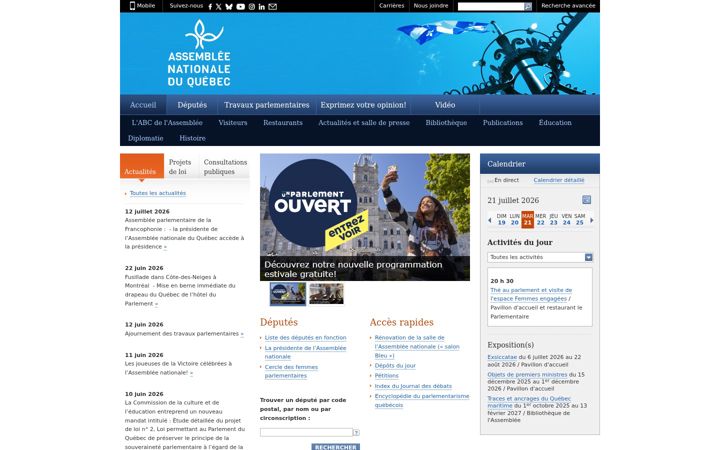Select the second carousel thumbnail

pyautogui.click(x=326, y=294)
